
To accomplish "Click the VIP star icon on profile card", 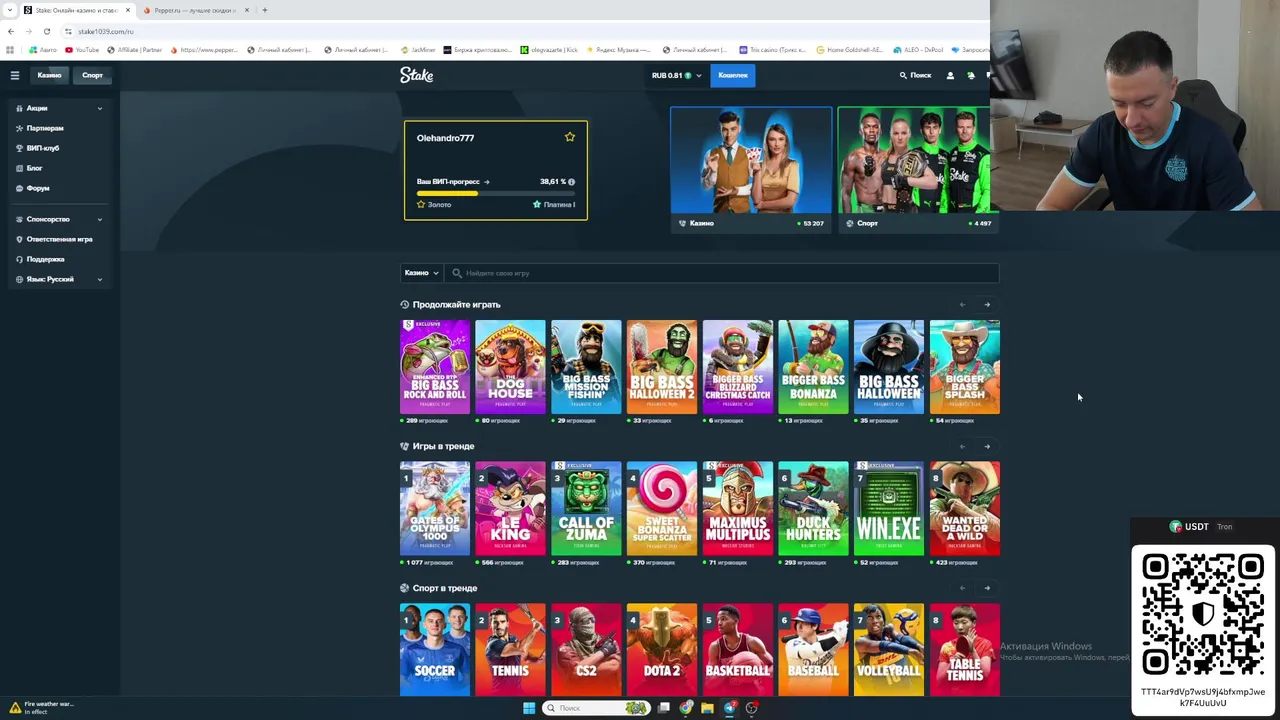I will (x=570, y=137).
